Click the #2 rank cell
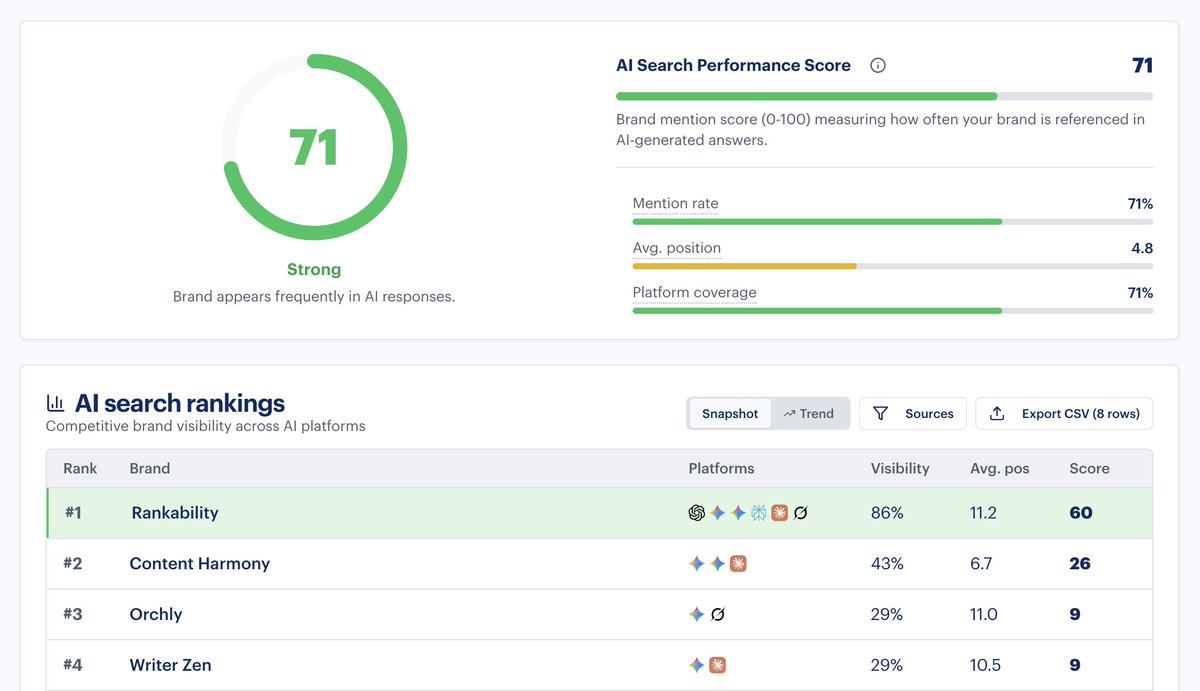 pyautogui.click(x=73, y=563)
